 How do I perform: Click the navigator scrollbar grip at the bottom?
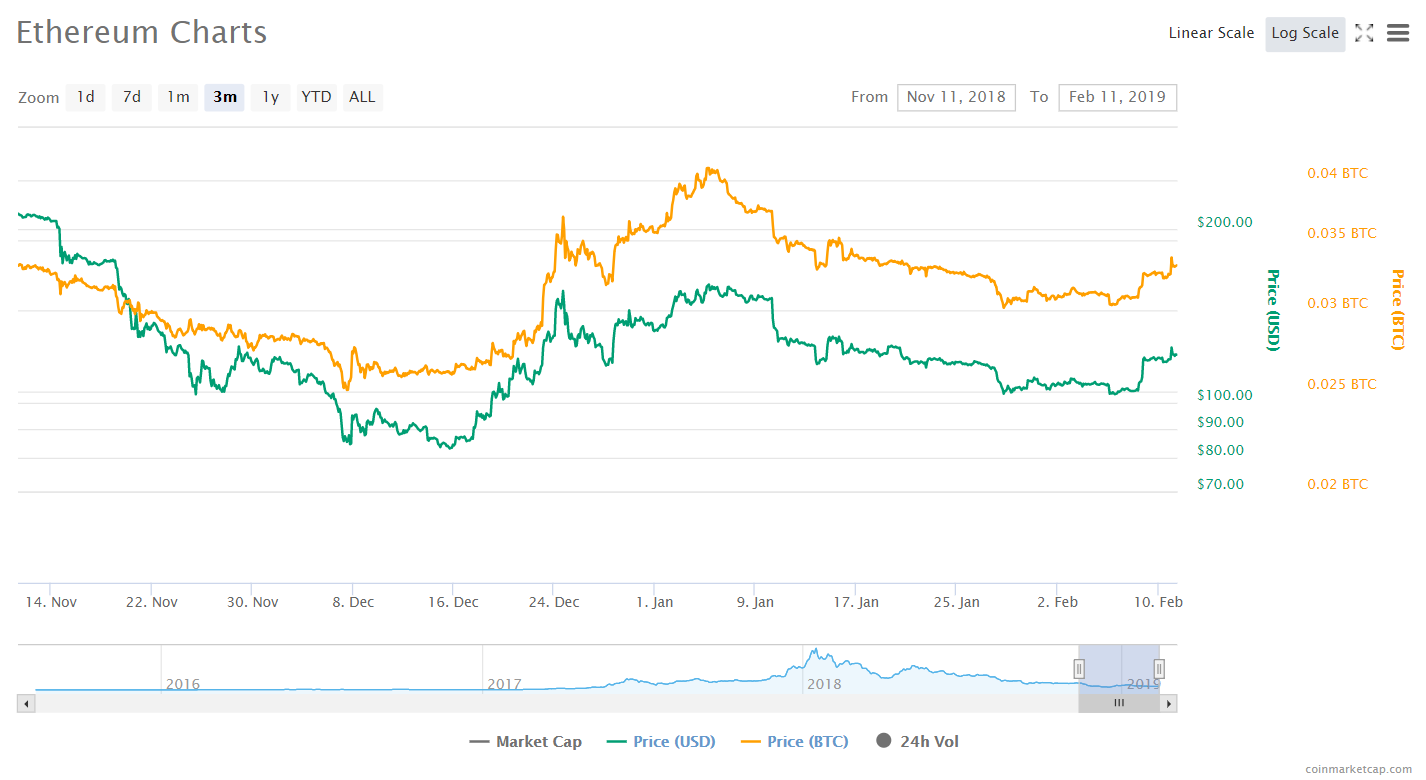click(x=1118, y=703)
